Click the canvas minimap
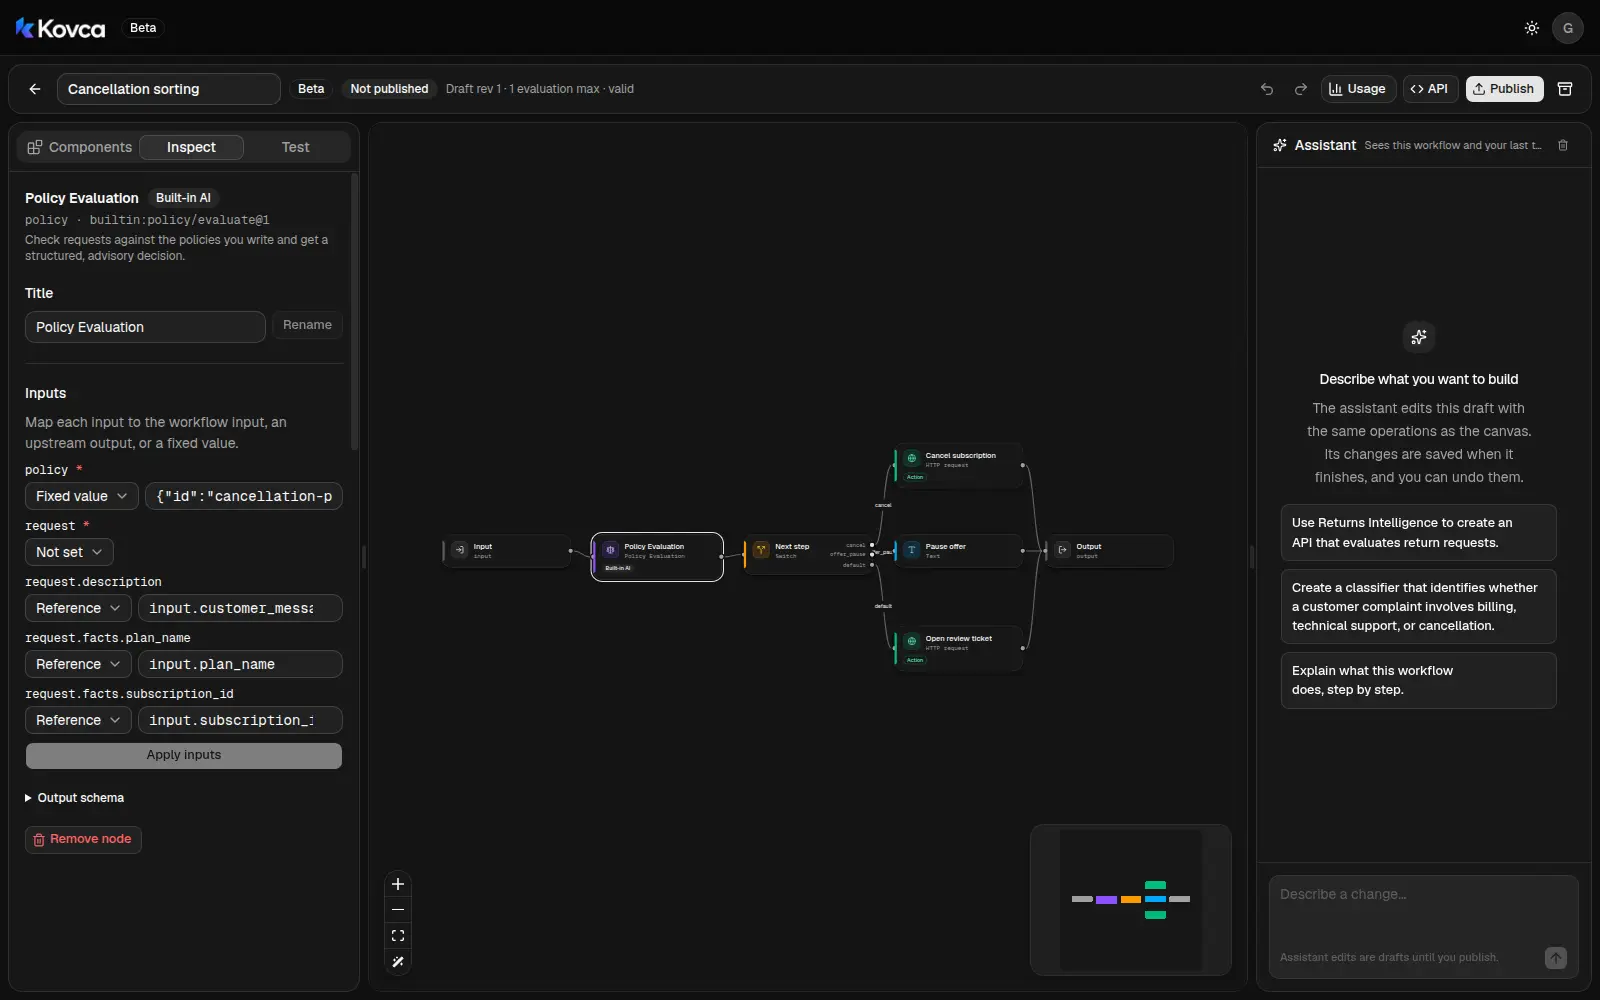Screen dimensions: 1600x1000 point(1131,900)
